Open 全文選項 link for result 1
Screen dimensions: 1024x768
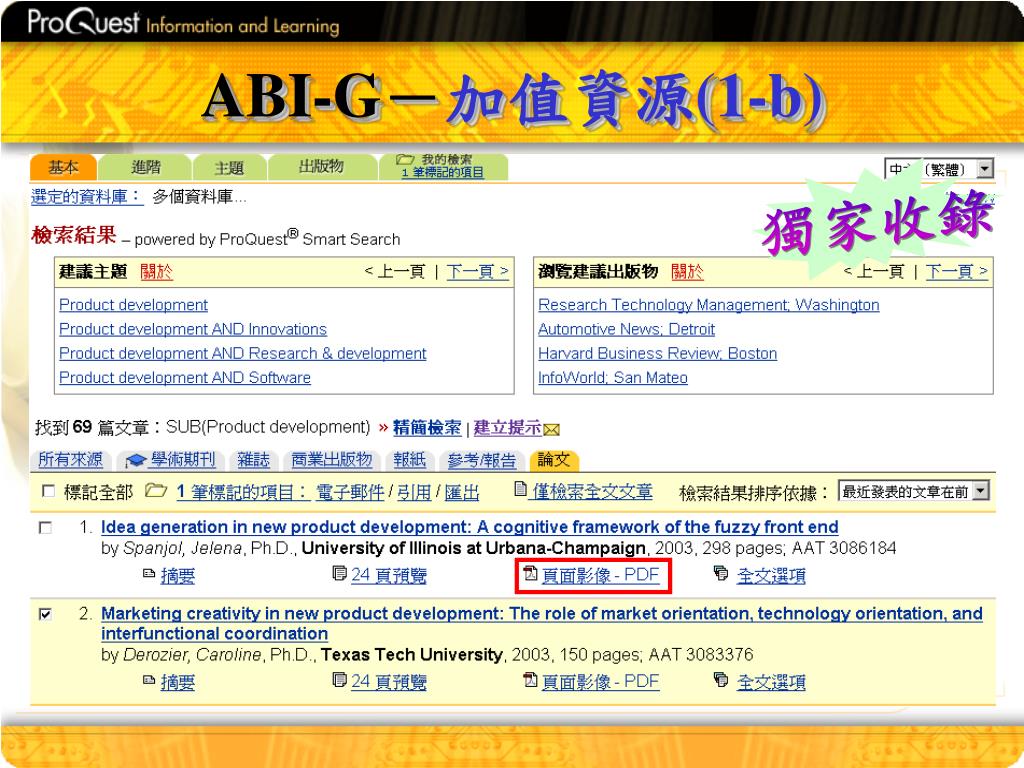771,576
